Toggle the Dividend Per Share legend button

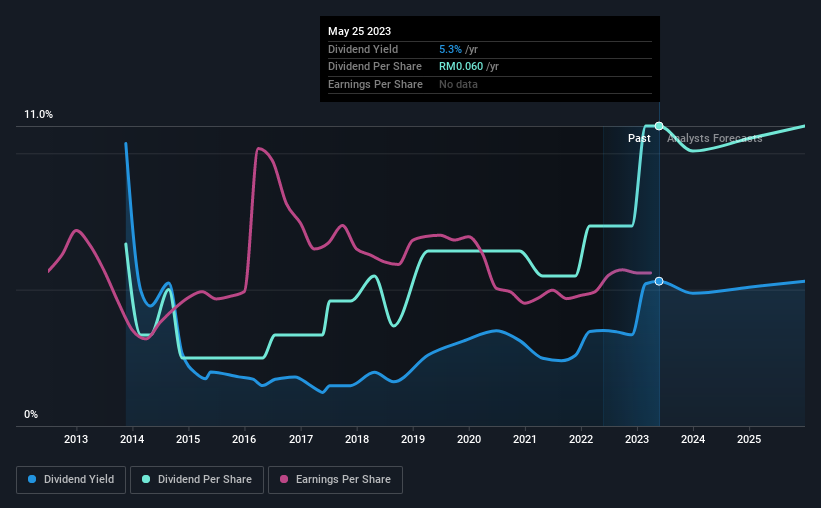[x=197, y=479]
